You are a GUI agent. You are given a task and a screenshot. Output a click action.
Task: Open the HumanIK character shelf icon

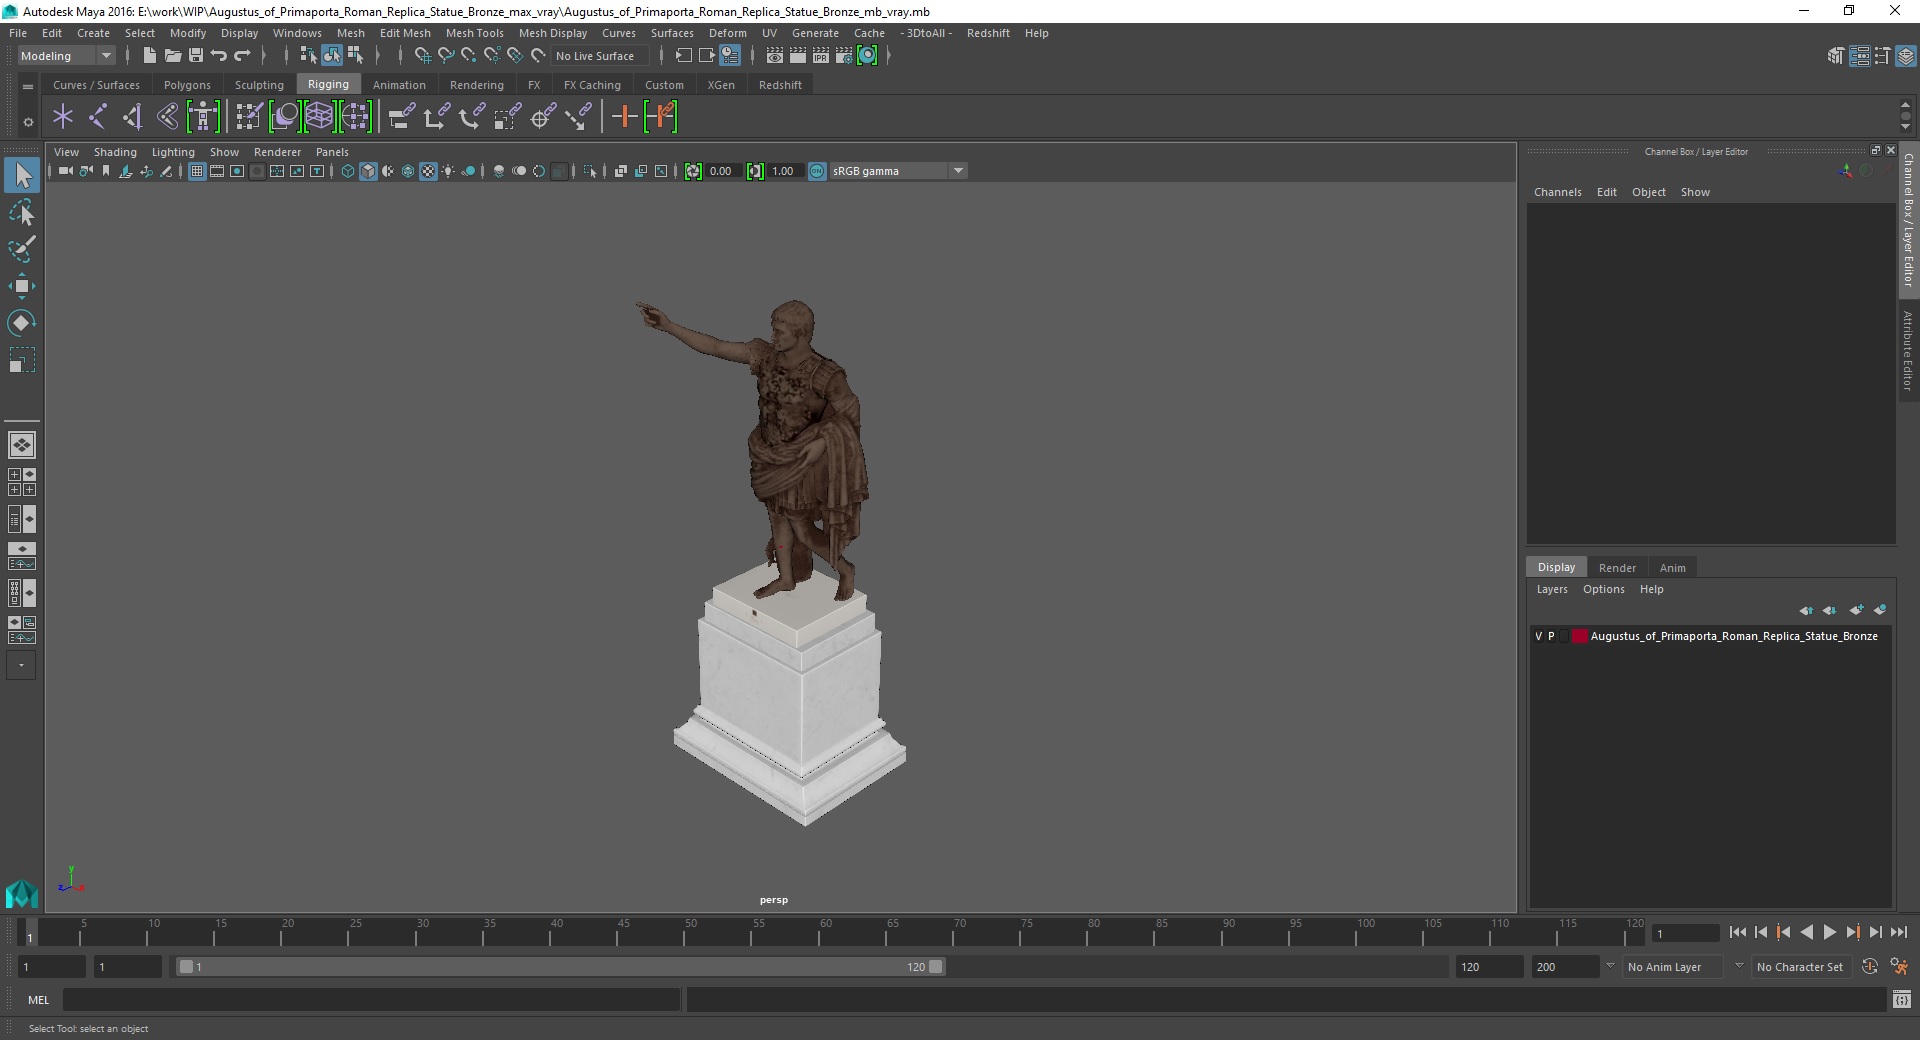(203, 117)
